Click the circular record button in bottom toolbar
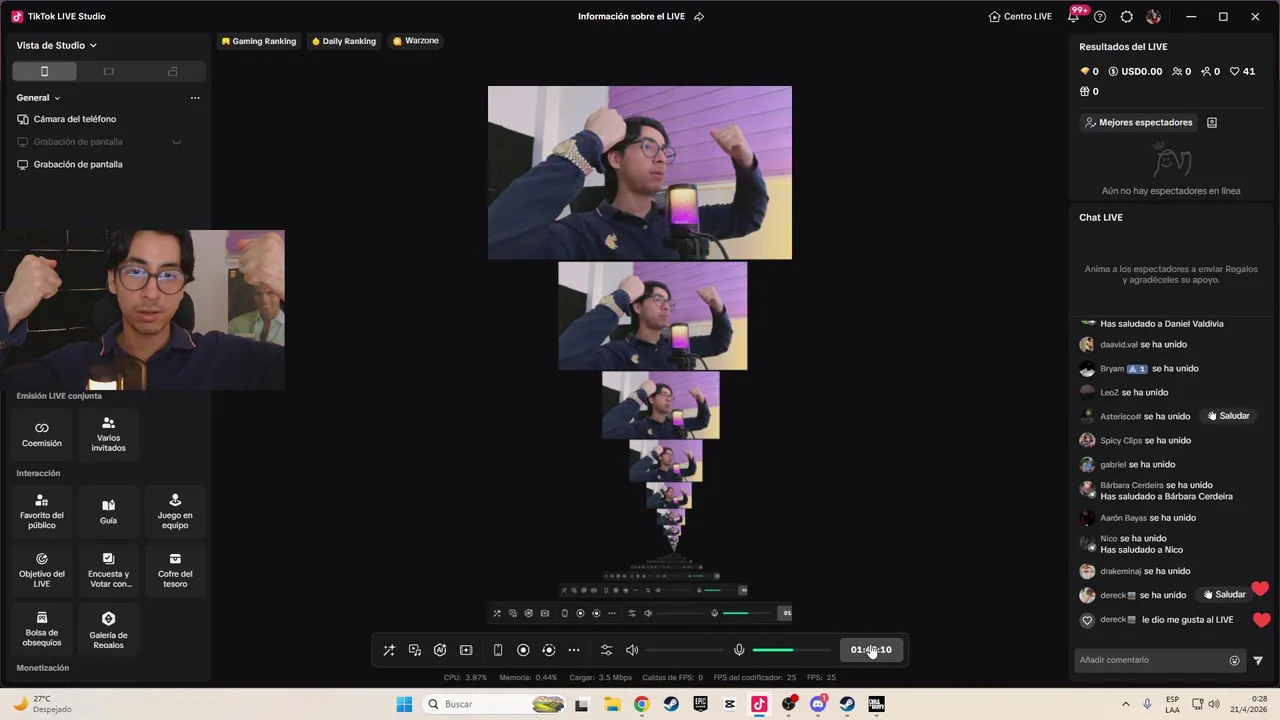The image size is (1280, 720). [523, 650]
